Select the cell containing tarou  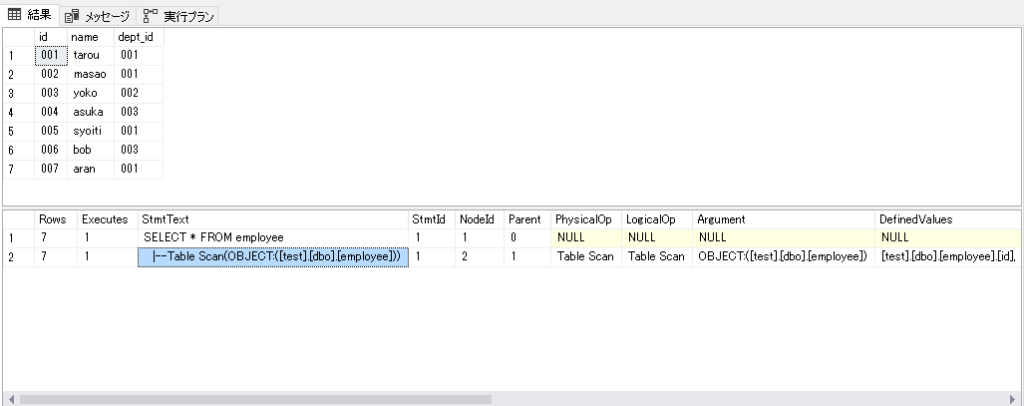coord(91,55)
